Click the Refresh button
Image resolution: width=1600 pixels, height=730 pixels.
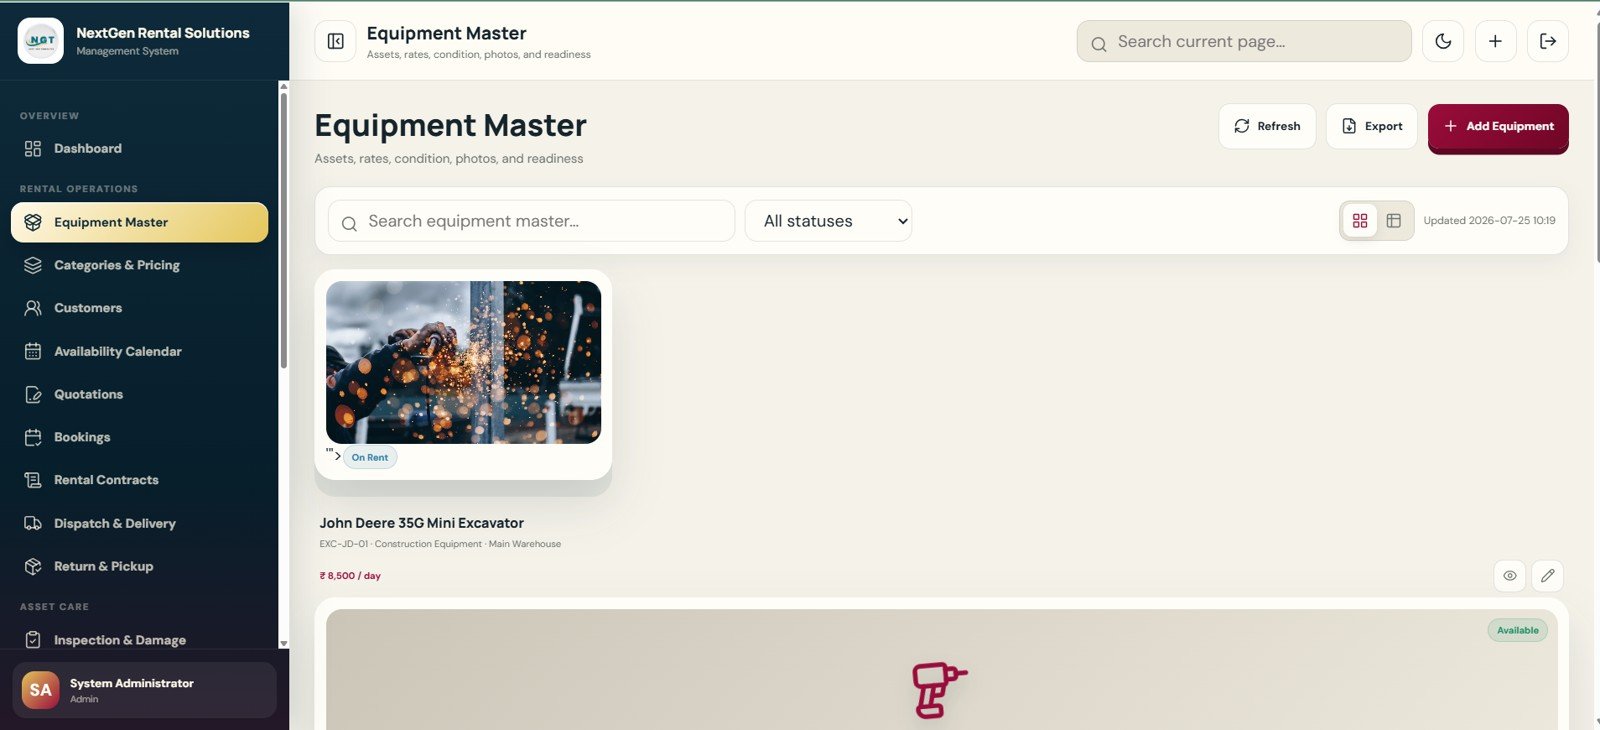click(x=1267, y=126)
